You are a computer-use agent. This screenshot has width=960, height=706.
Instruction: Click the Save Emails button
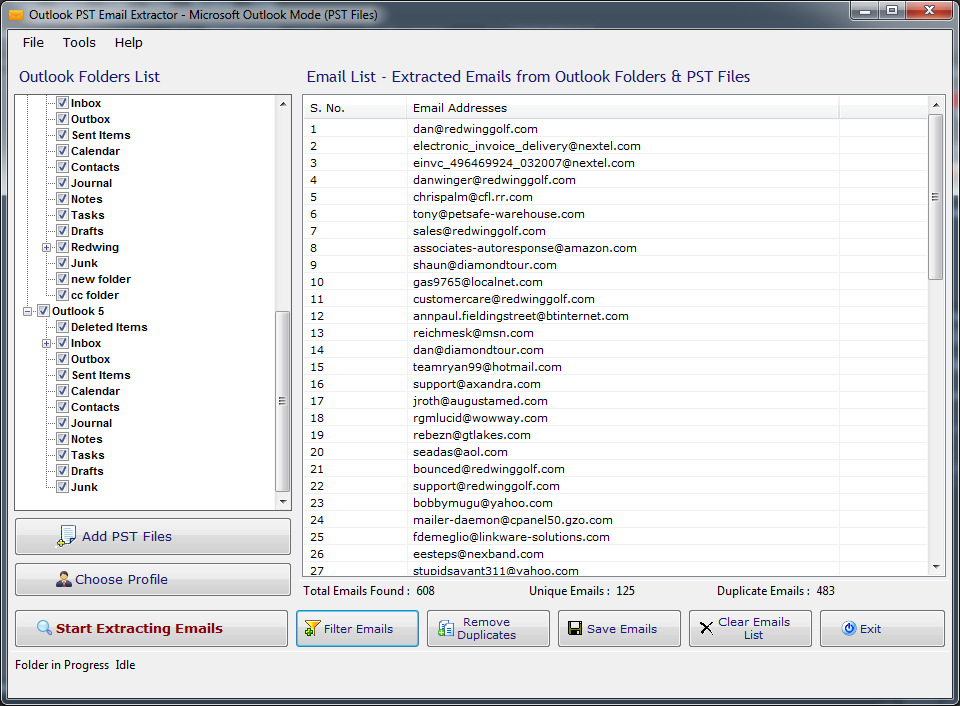(619, 628)
